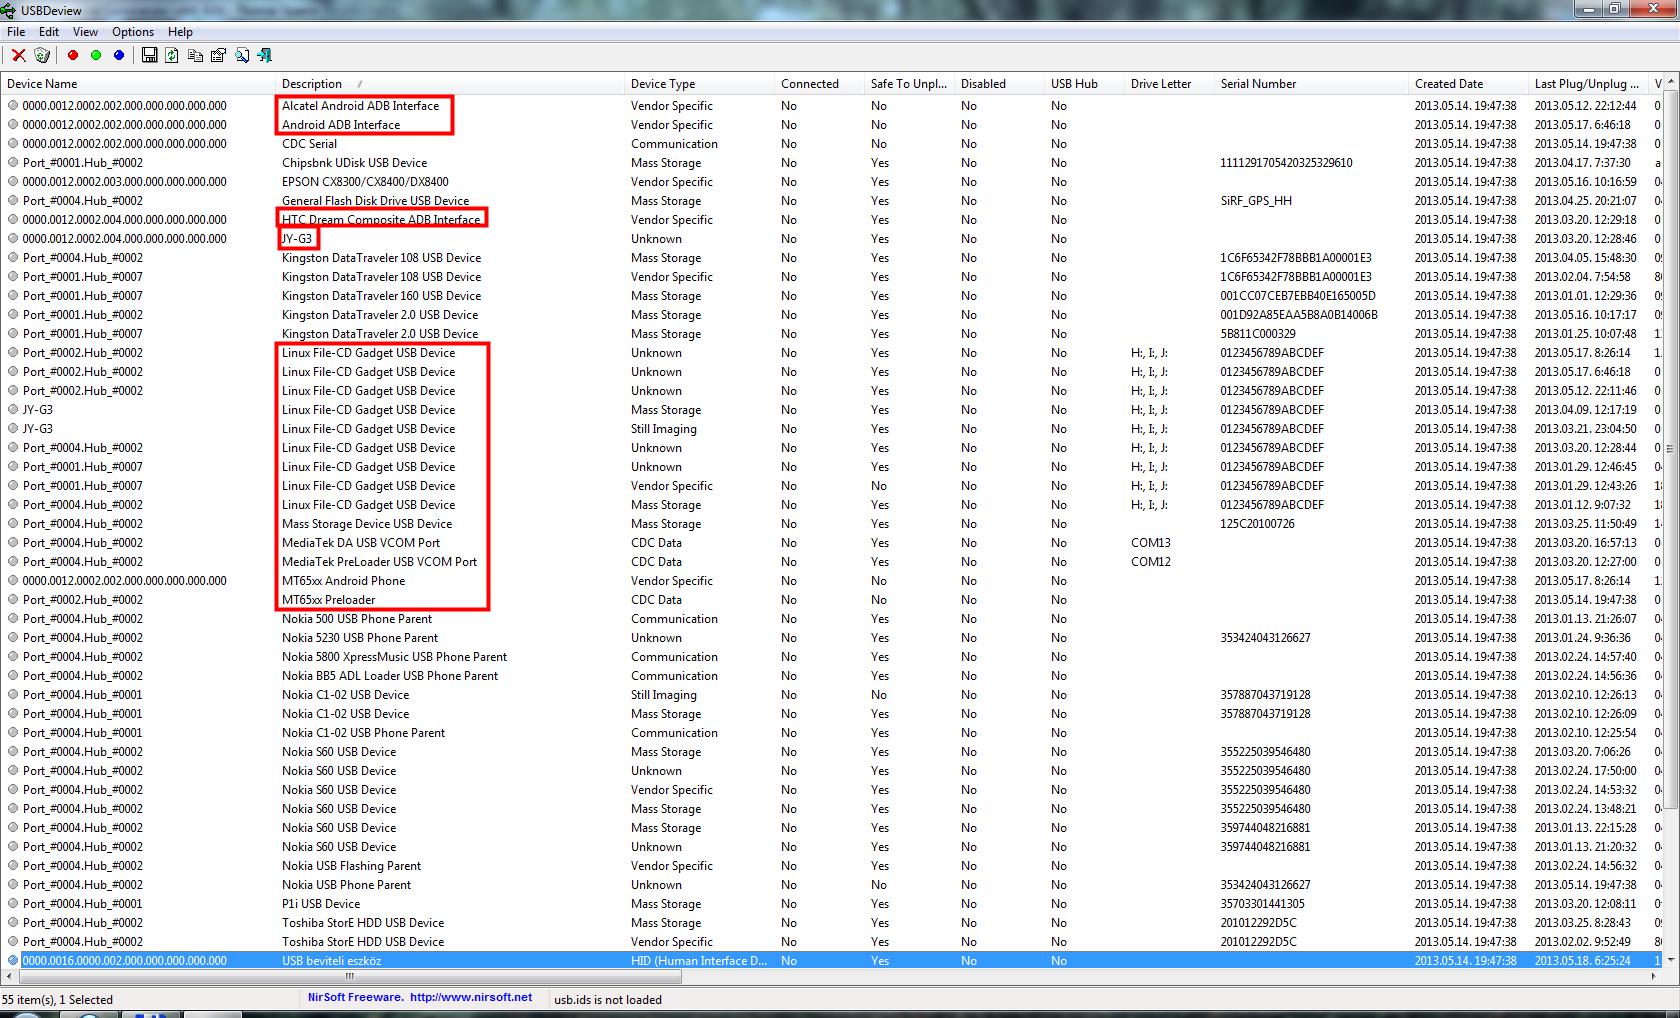Screen dimensions: 1680x1018
Task: Click the device icon of the selected USB beviteli eszköz row
Action: [x=13, y=961]
